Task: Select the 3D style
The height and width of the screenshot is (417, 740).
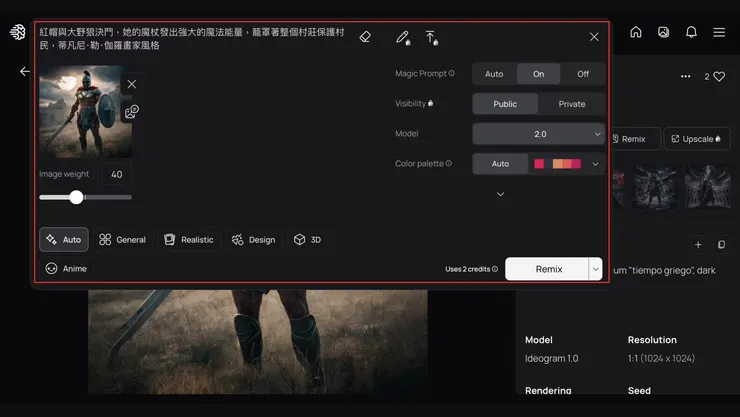Action: tap(308, 240)
